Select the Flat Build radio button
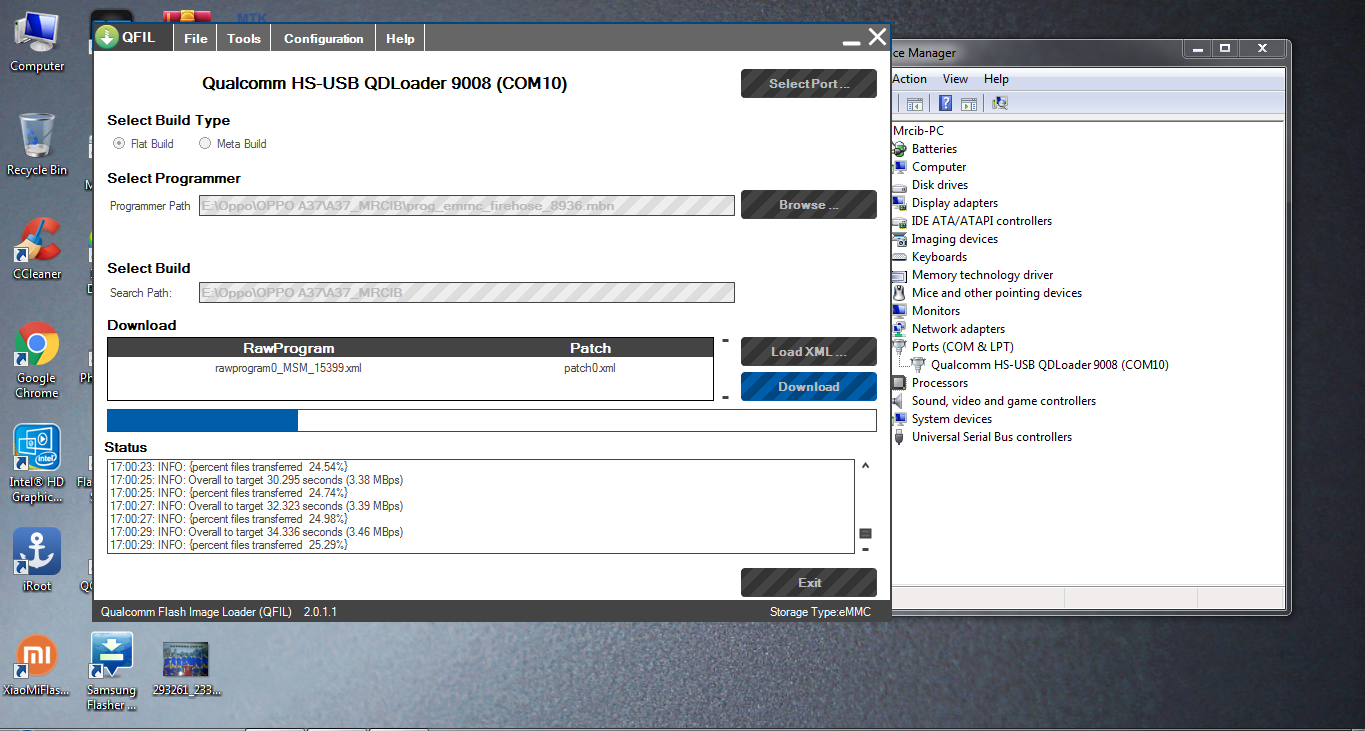This screenshot has height=731, width=1365. tap(119, 143)
